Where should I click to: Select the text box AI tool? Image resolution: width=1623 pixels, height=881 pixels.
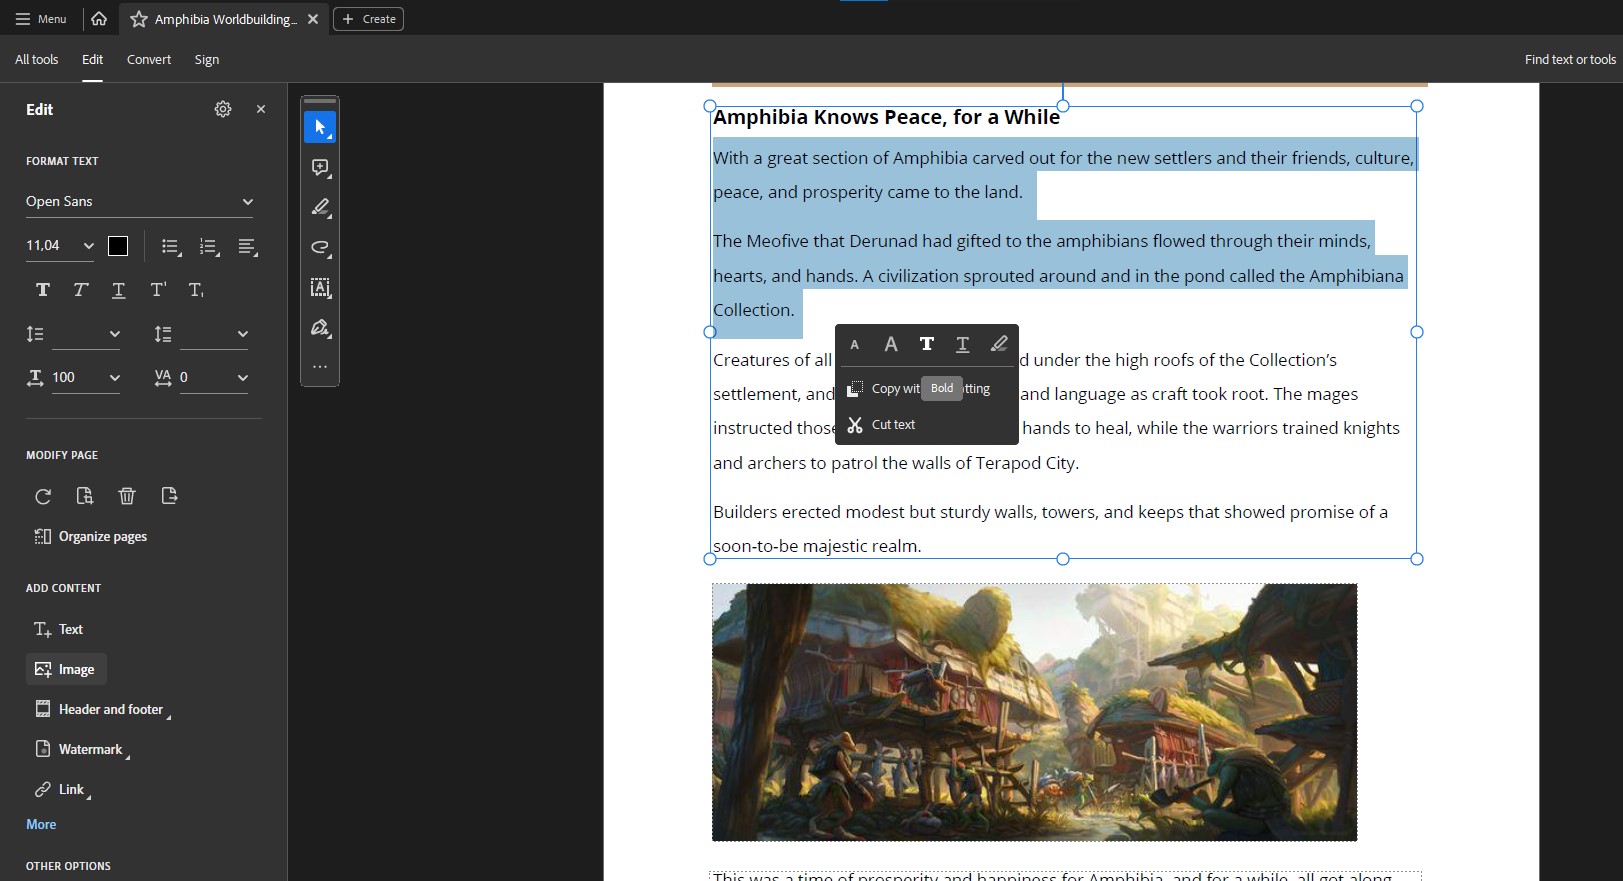click(320, 287)
